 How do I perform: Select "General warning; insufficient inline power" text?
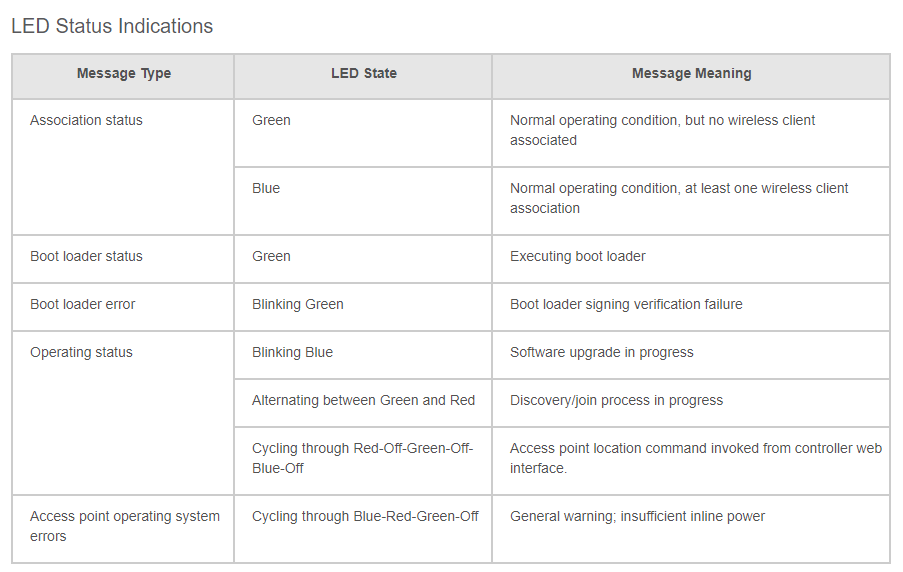(637, 516)
